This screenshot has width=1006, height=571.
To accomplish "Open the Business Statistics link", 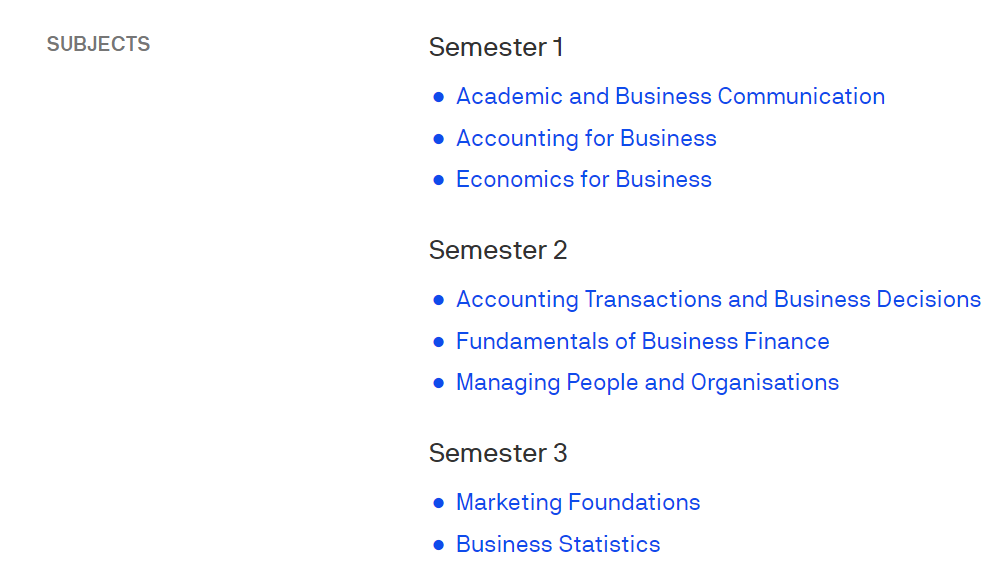I will point(558,544).
